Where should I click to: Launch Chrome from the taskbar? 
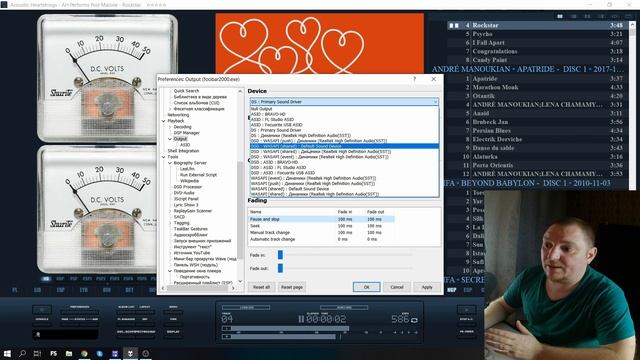84,353
